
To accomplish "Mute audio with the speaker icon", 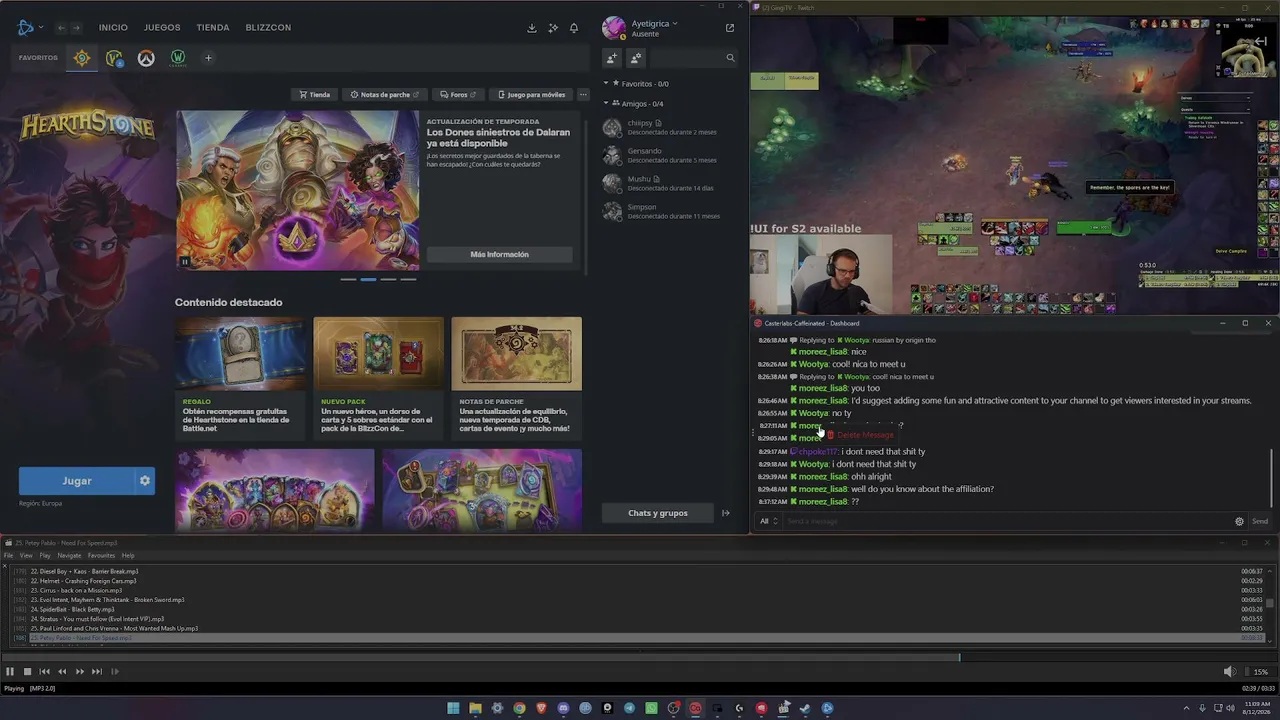I will 1229,672.
